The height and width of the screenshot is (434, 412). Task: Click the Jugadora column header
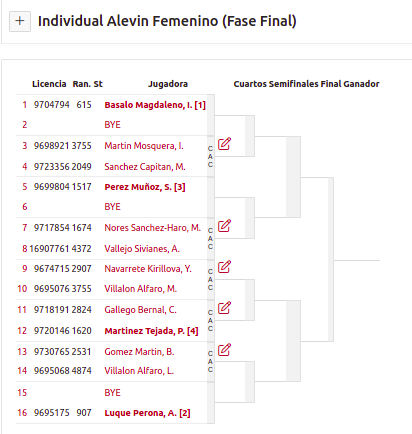[168, 84]
